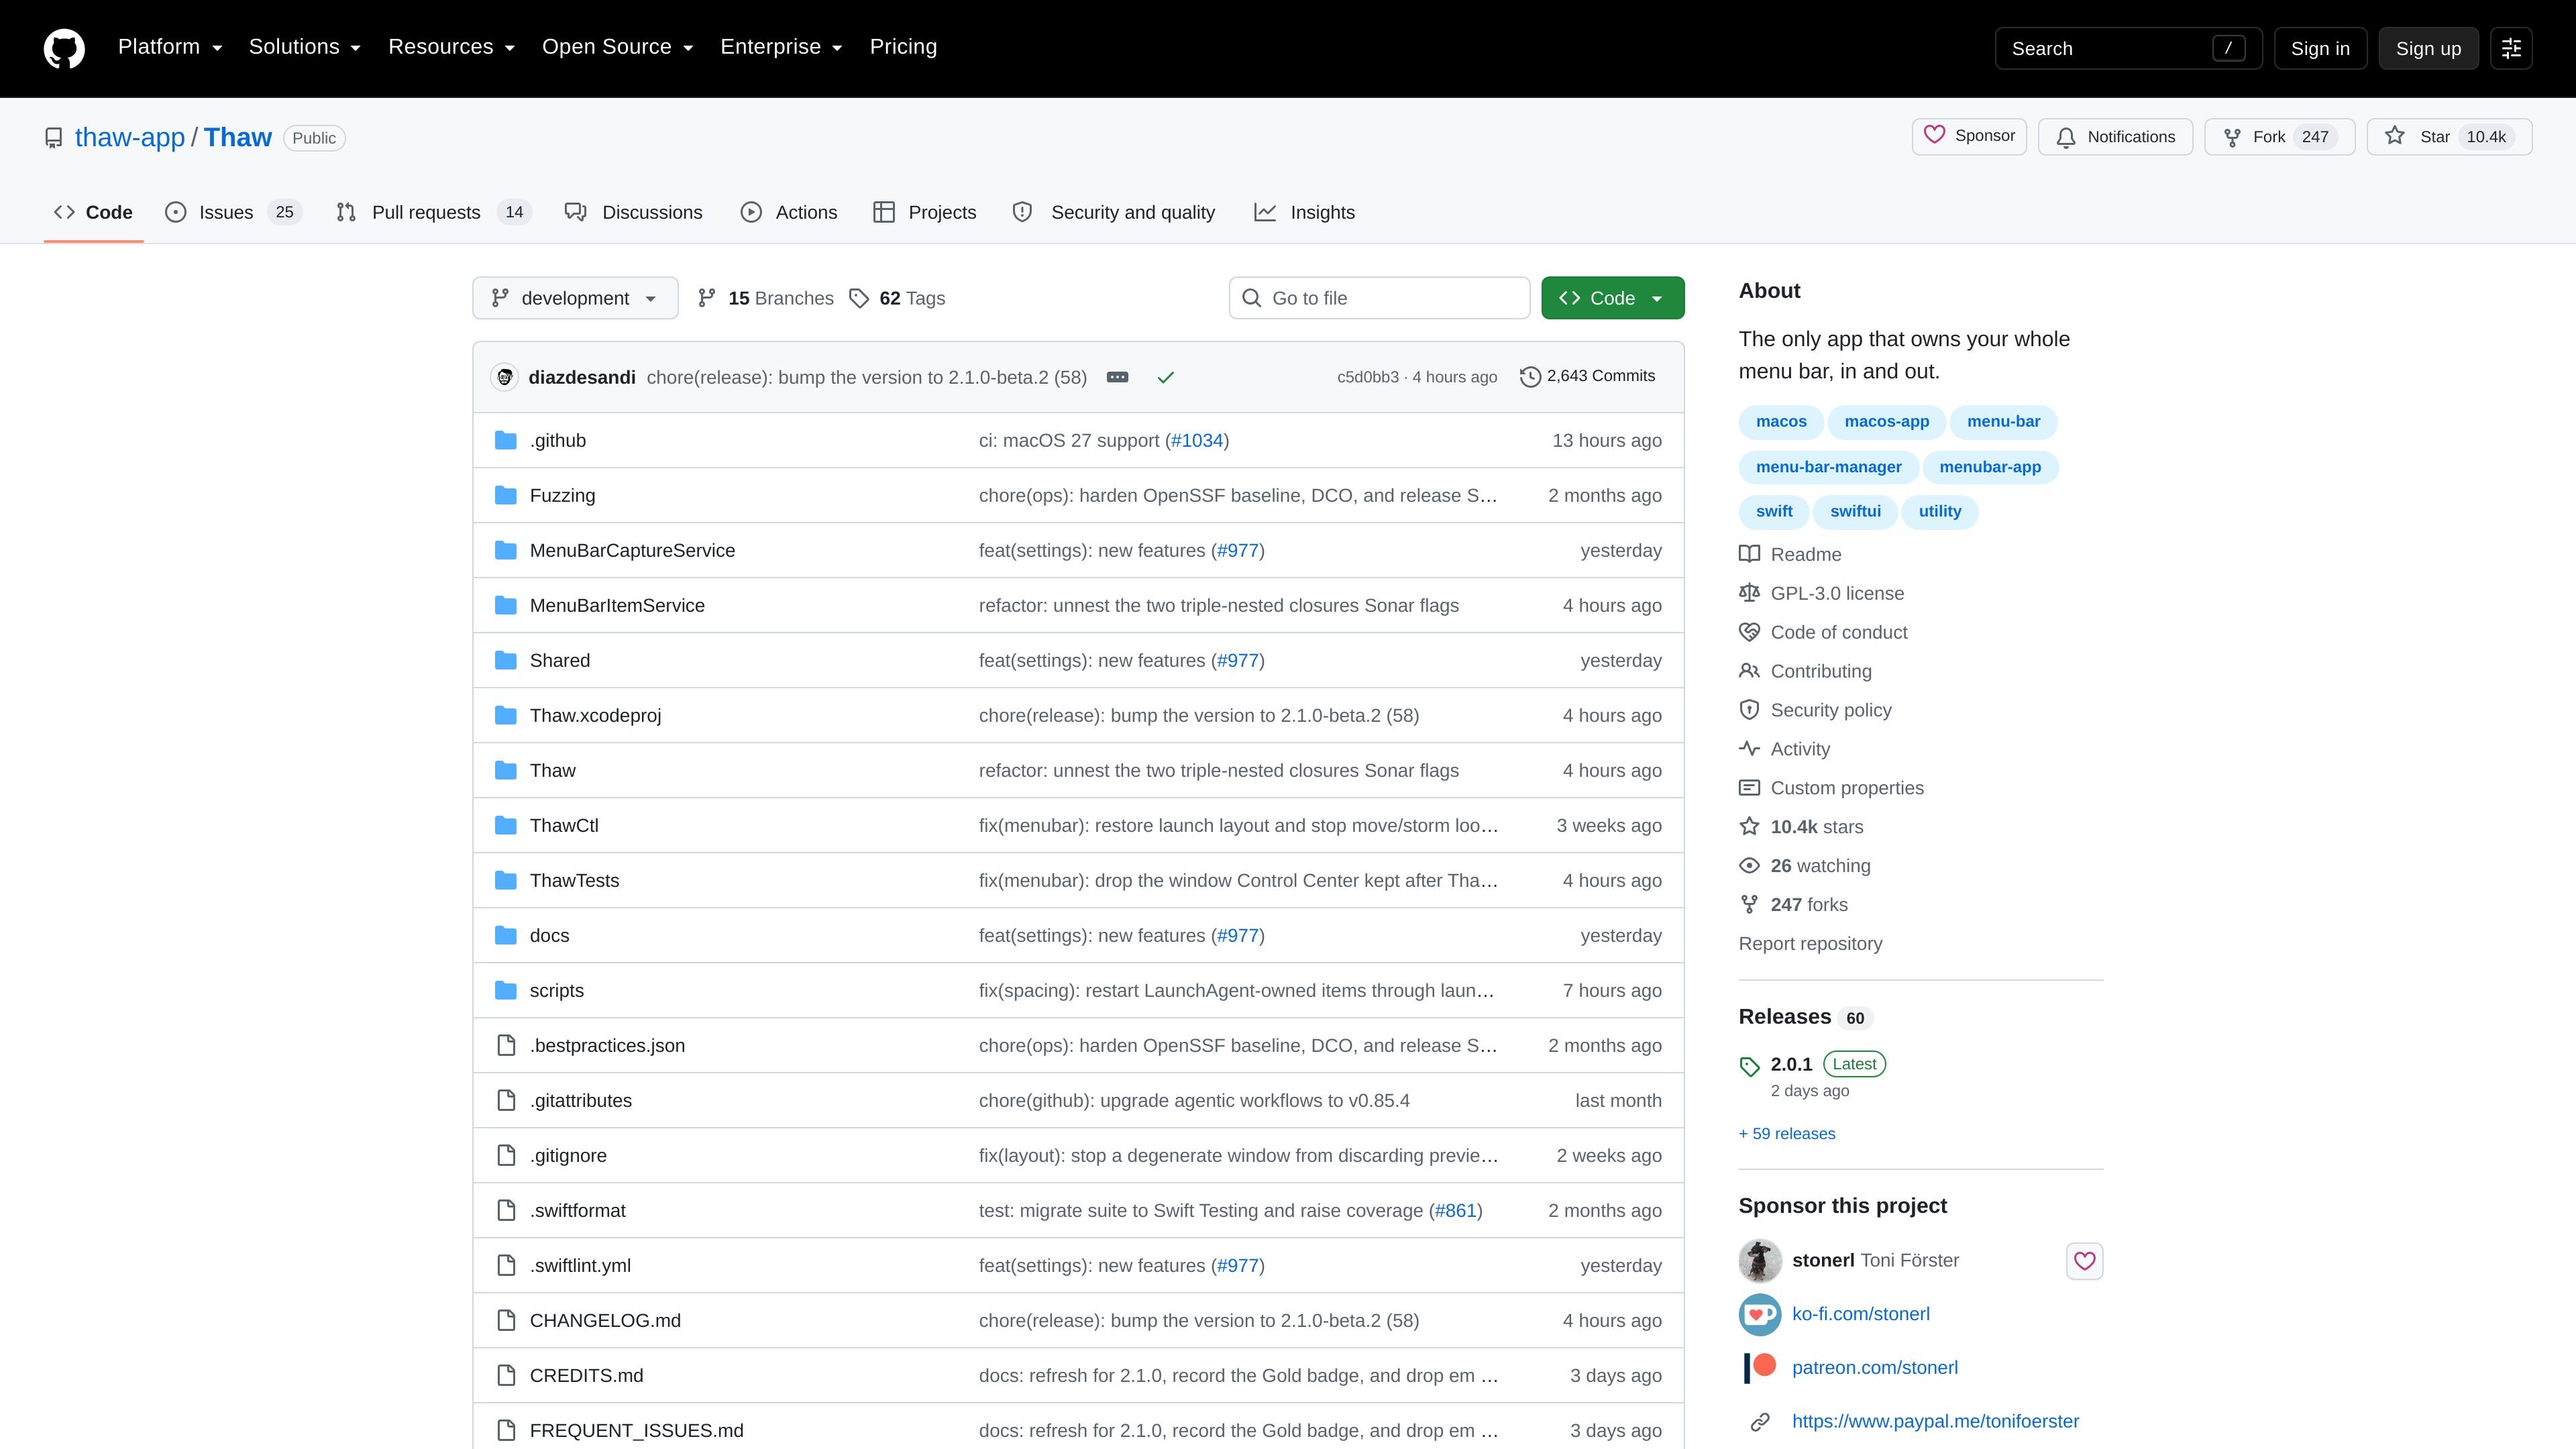Image resolution: width=2576 pixels, height=1449 pixels.
Task: Click the commit status green checkmark
Action: pos(1165,377)
